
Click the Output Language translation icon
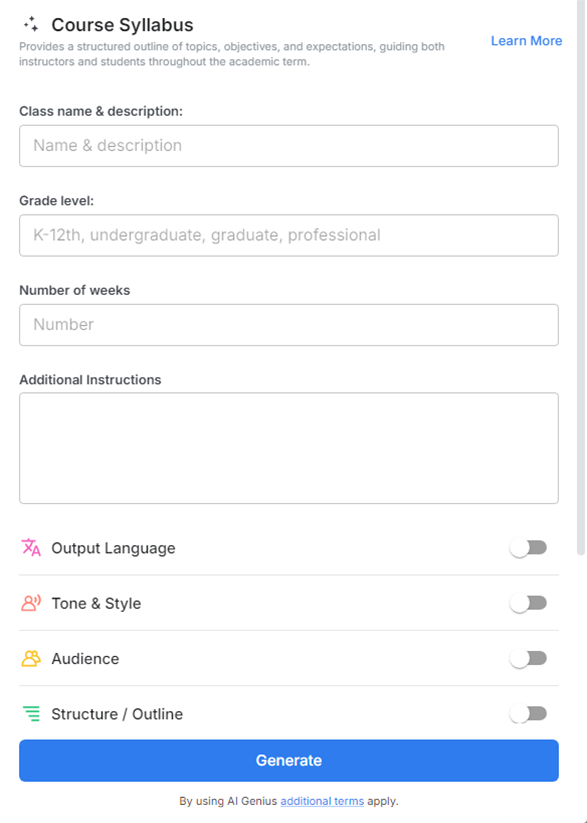pyautogui.click(x=29, y=547)
